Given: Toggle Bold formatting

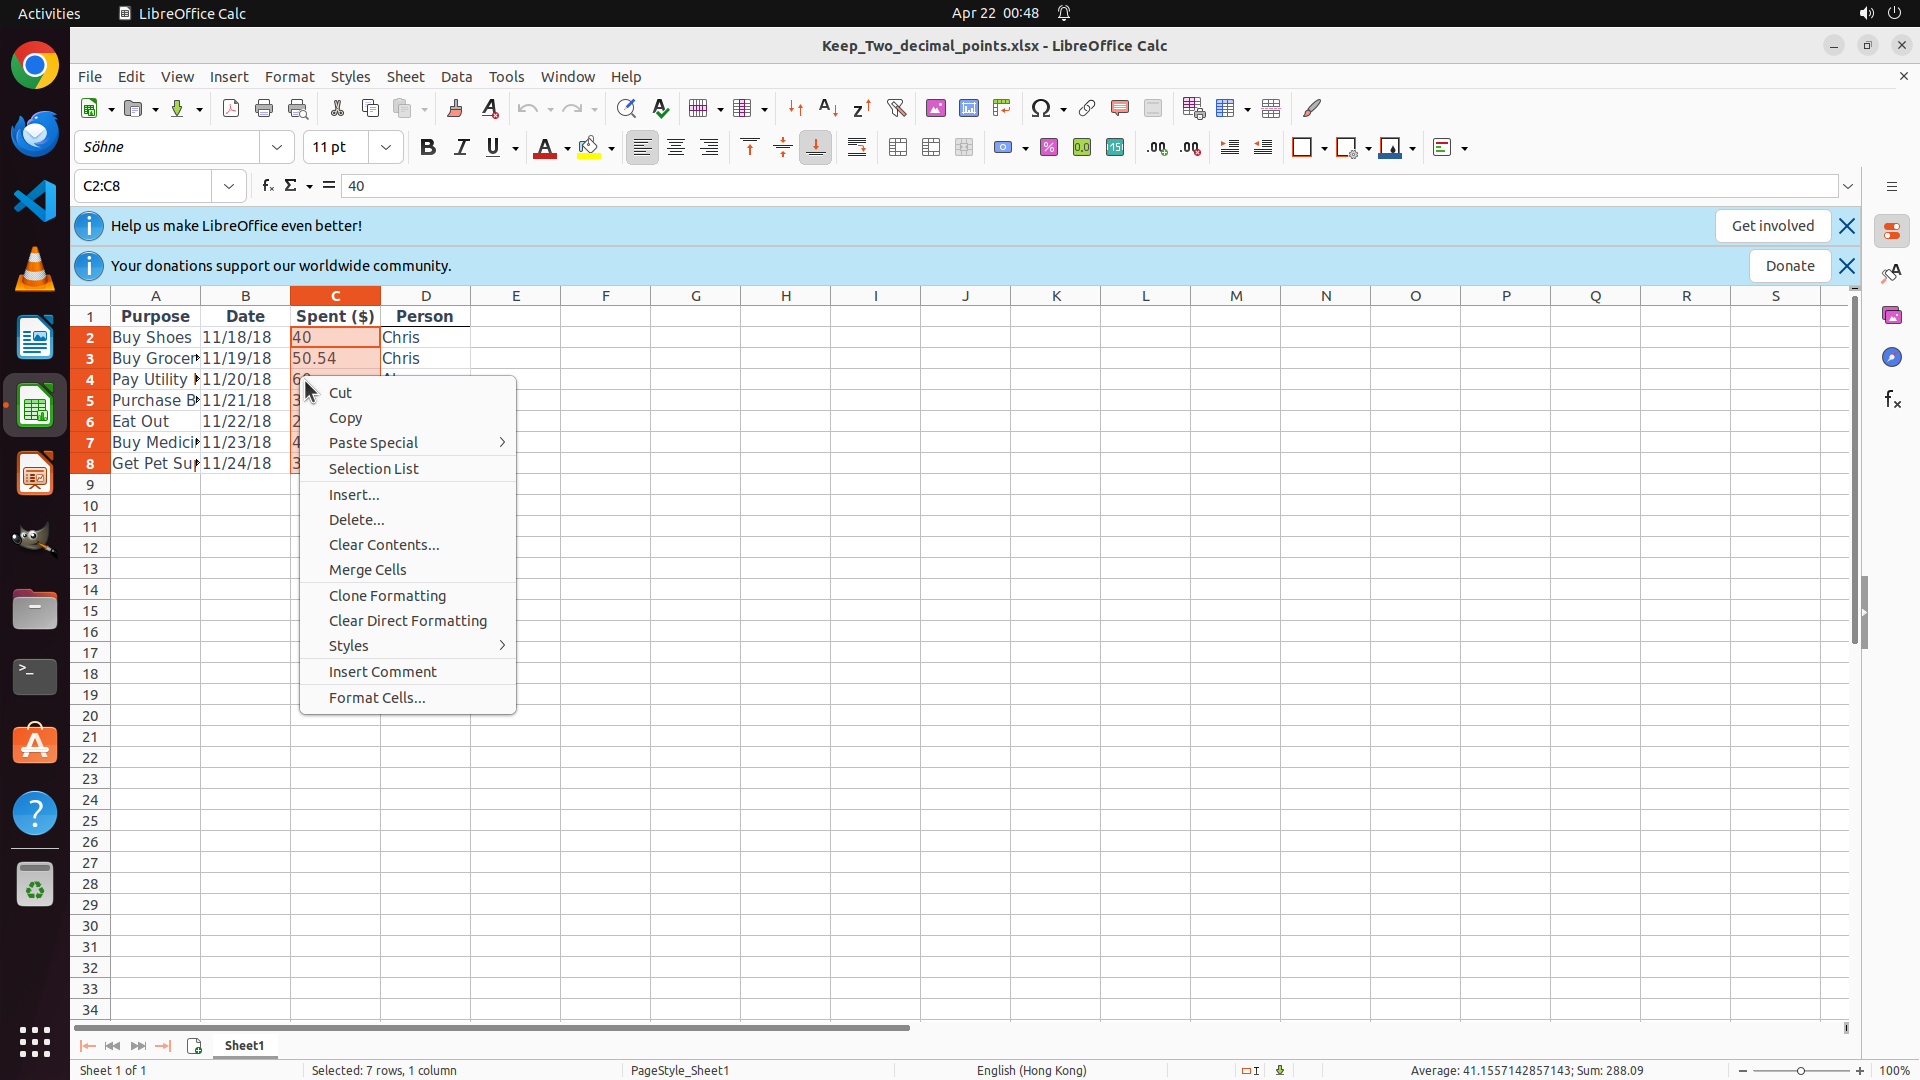Looking at the screenshot, I should coord(428,148).
